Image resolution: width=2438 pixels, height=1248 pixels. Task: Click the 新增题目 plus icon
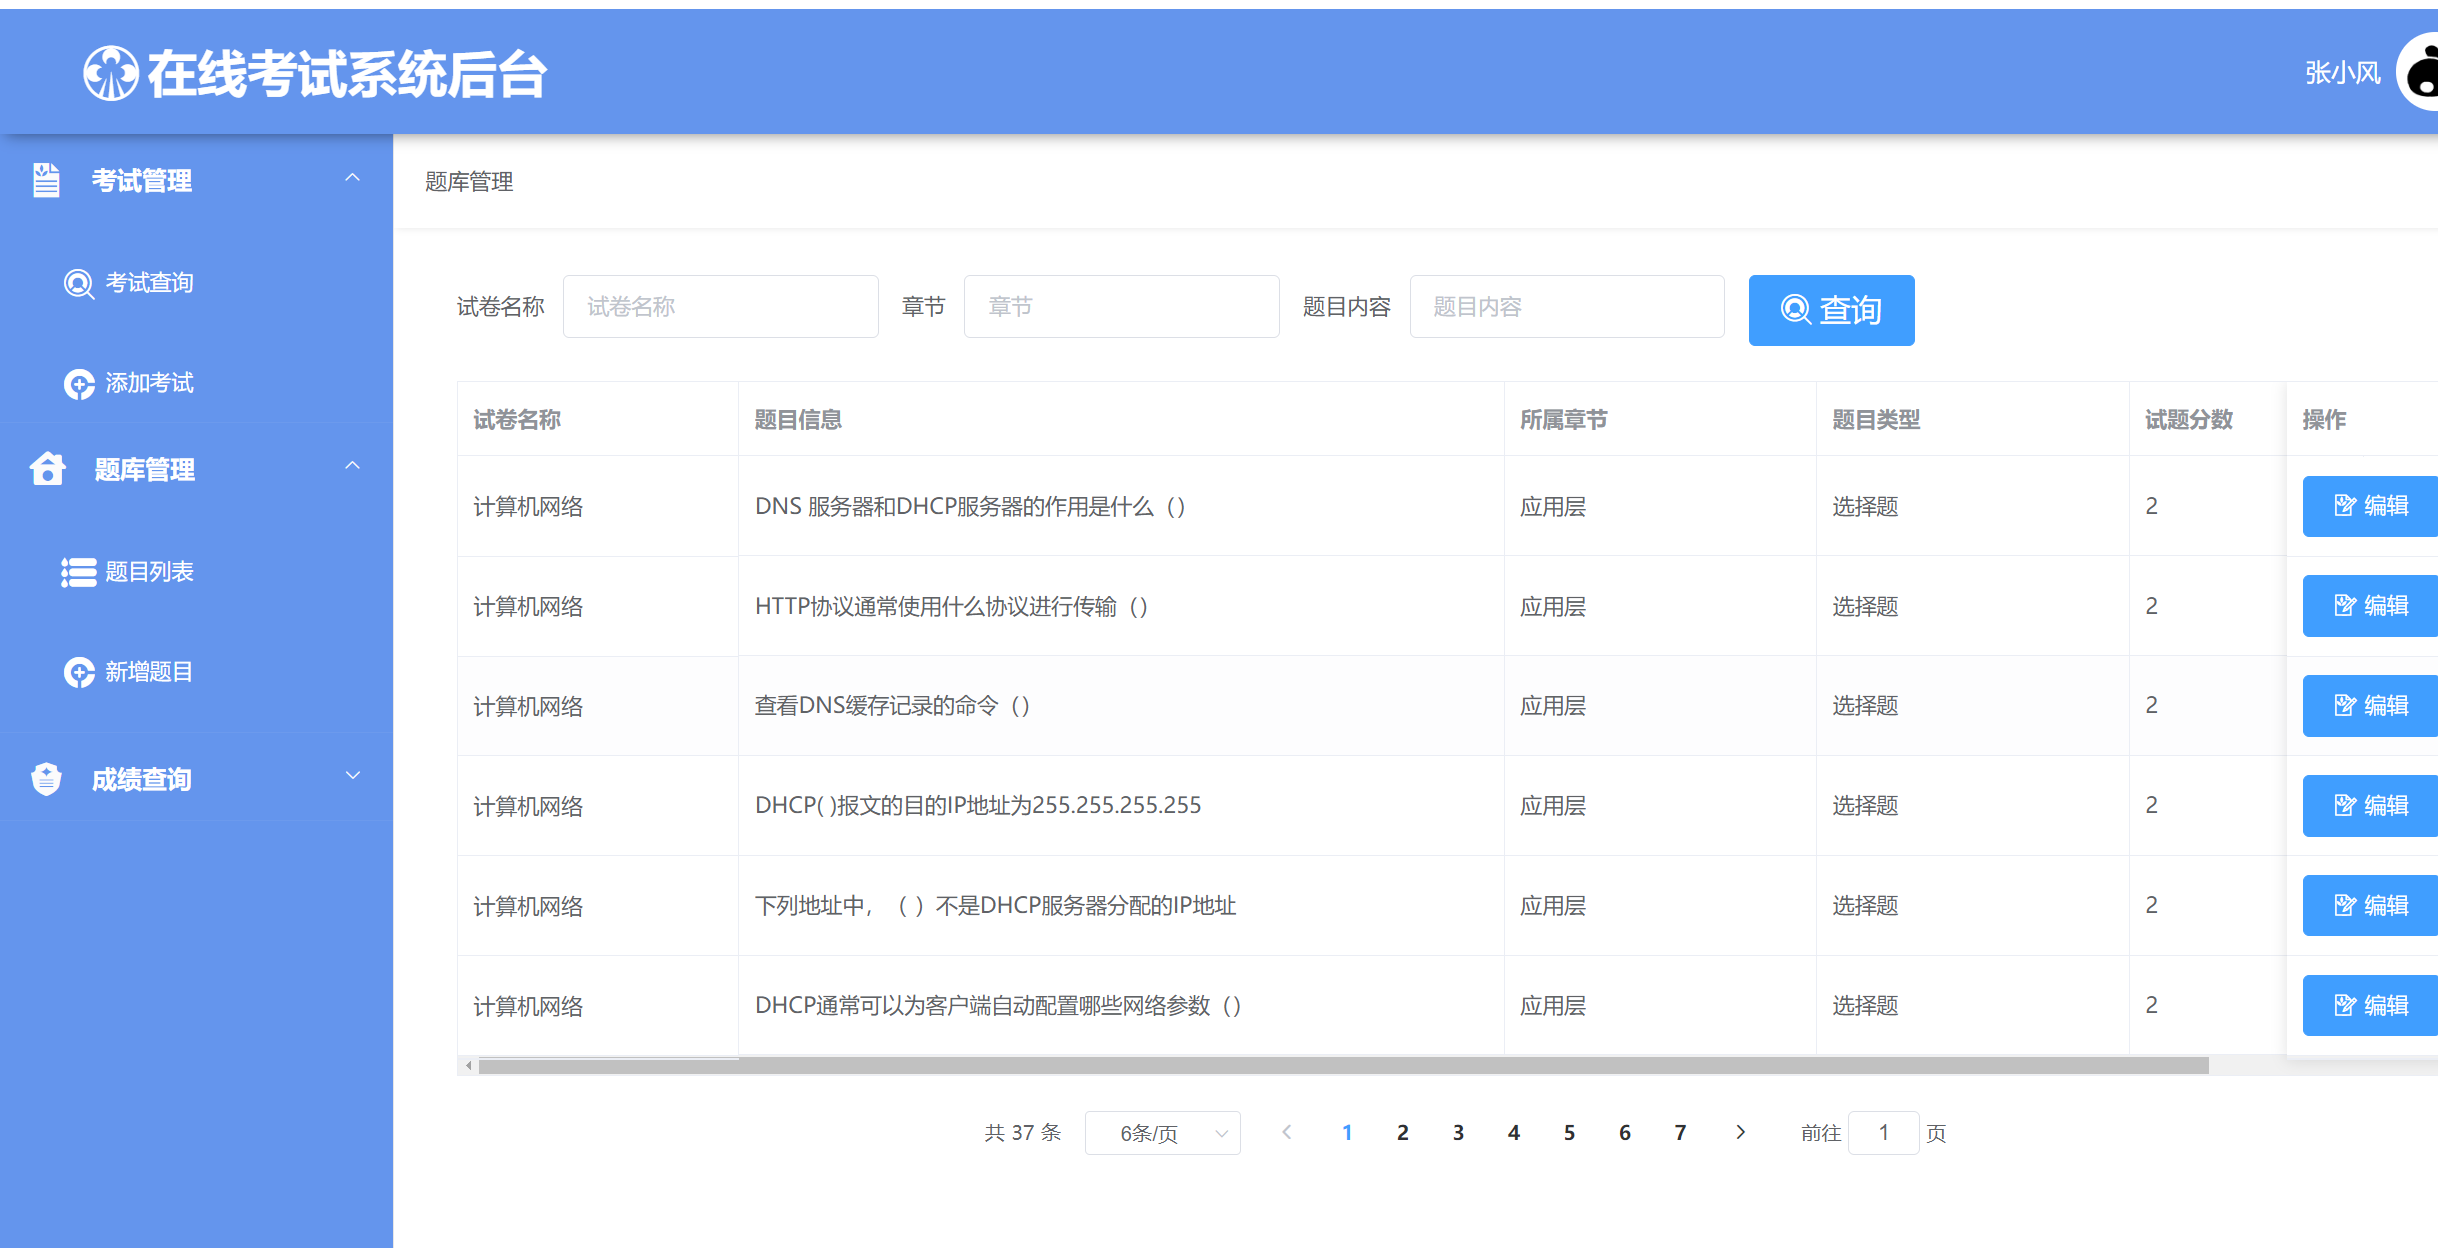[79, 672]
